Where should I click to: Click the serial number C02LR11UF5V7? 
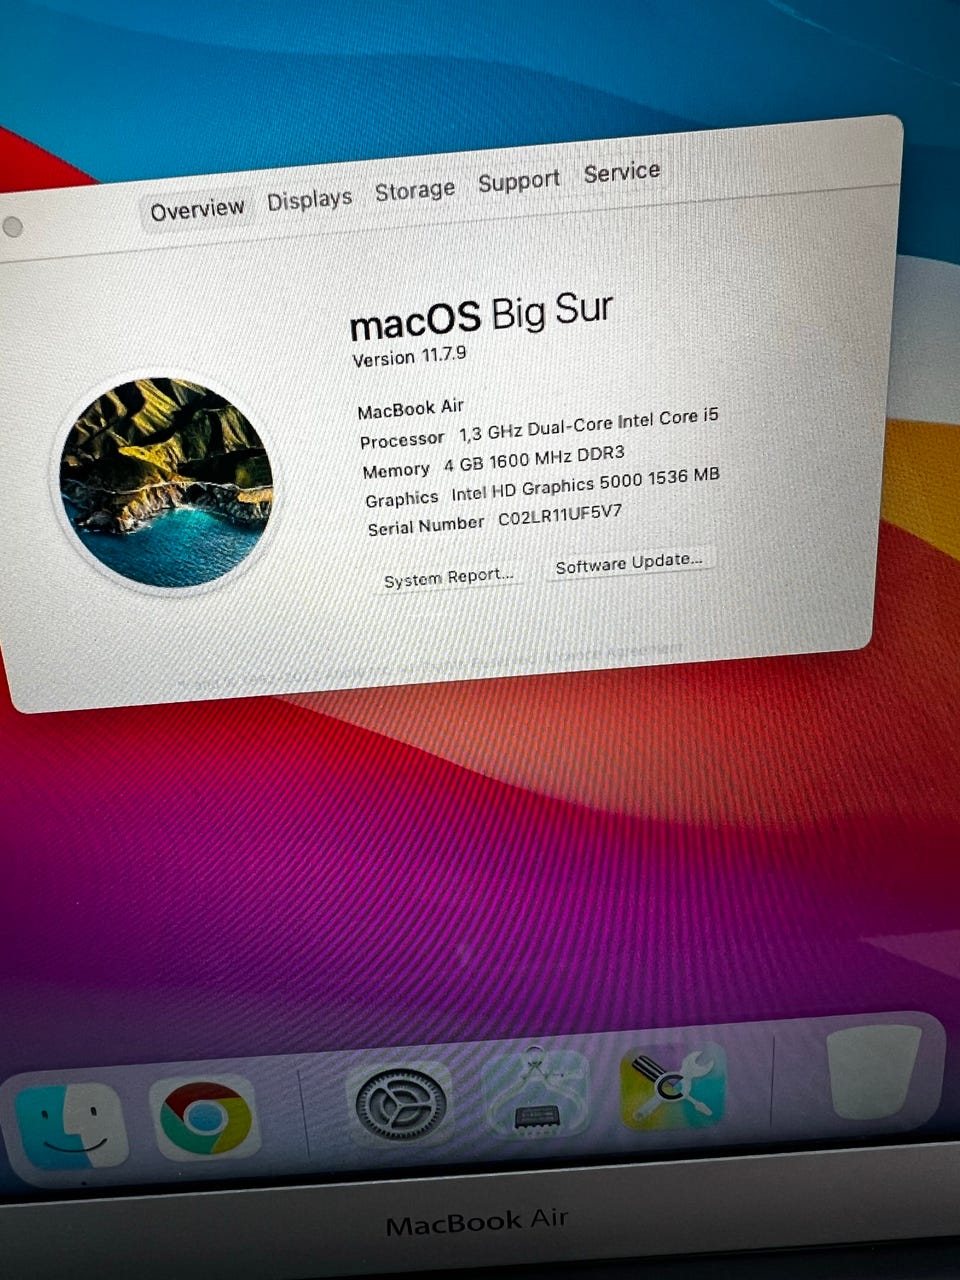[x=560, y=517]
